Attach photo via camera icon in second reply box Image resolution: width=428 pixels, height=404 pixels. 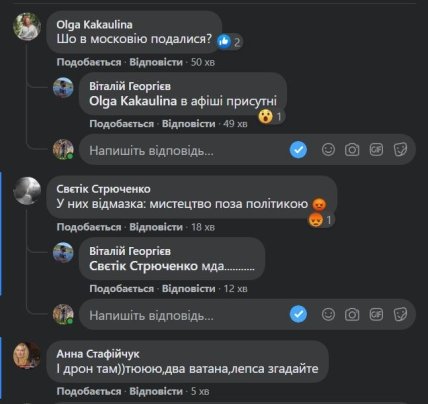click(x=352, y=314)
